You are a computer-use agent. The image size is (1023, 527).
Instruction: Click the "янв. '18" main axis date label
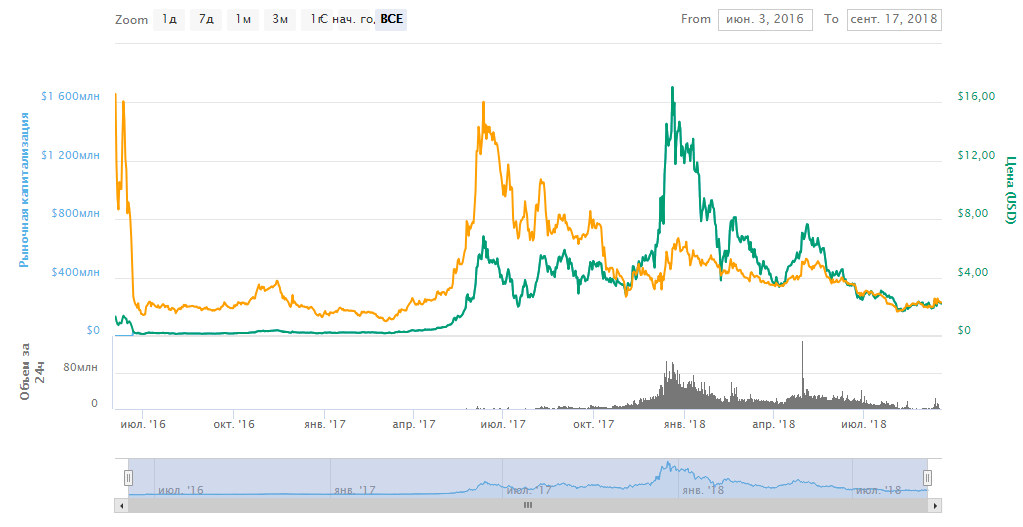pyautogui.click(x=684, y=425)
